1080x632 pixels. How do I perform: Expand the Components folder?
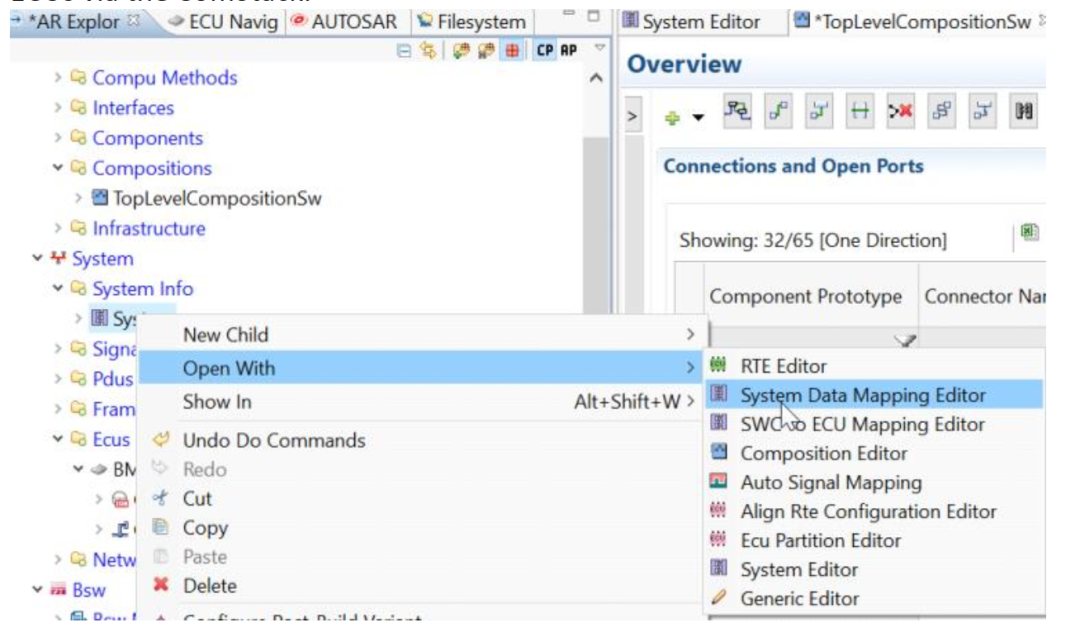click(x=58, y=138)
